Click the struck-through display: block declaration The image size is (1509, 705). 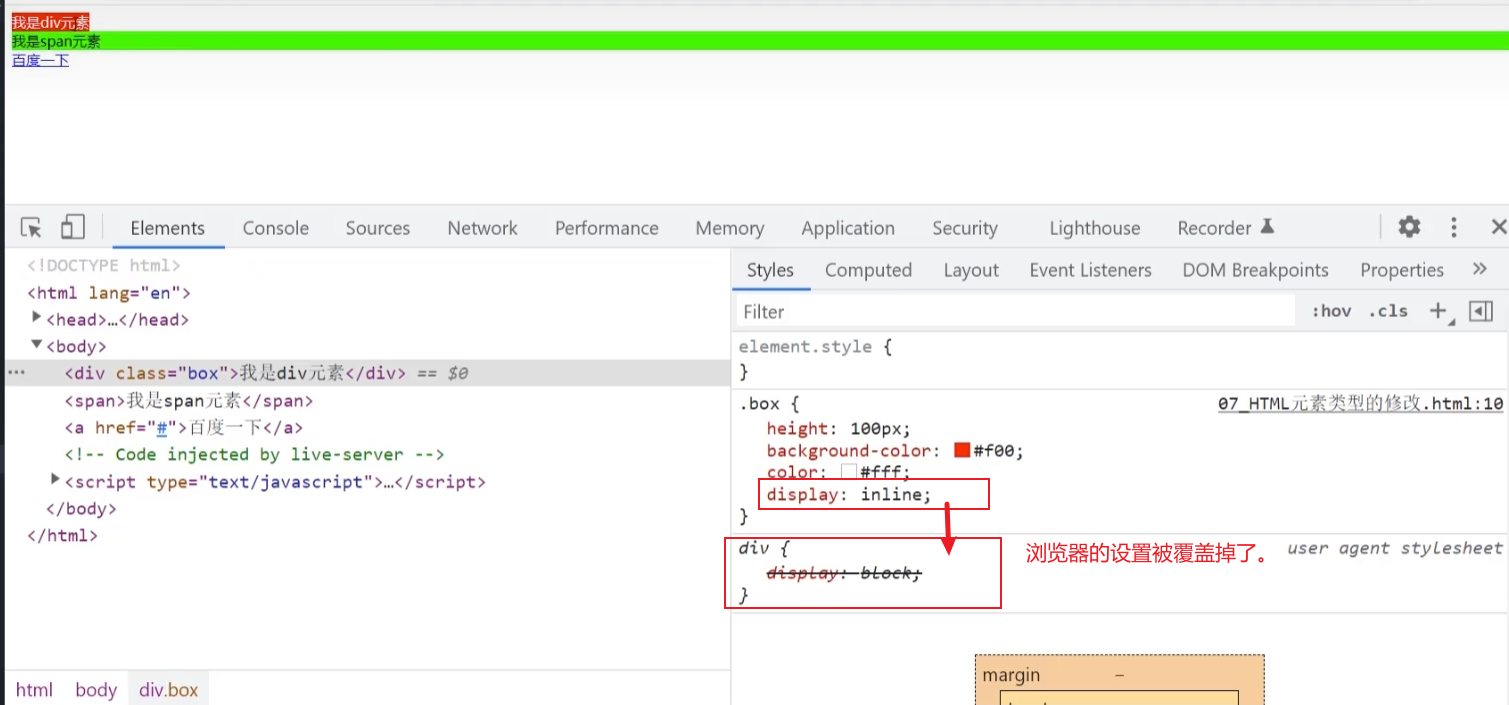844,573
